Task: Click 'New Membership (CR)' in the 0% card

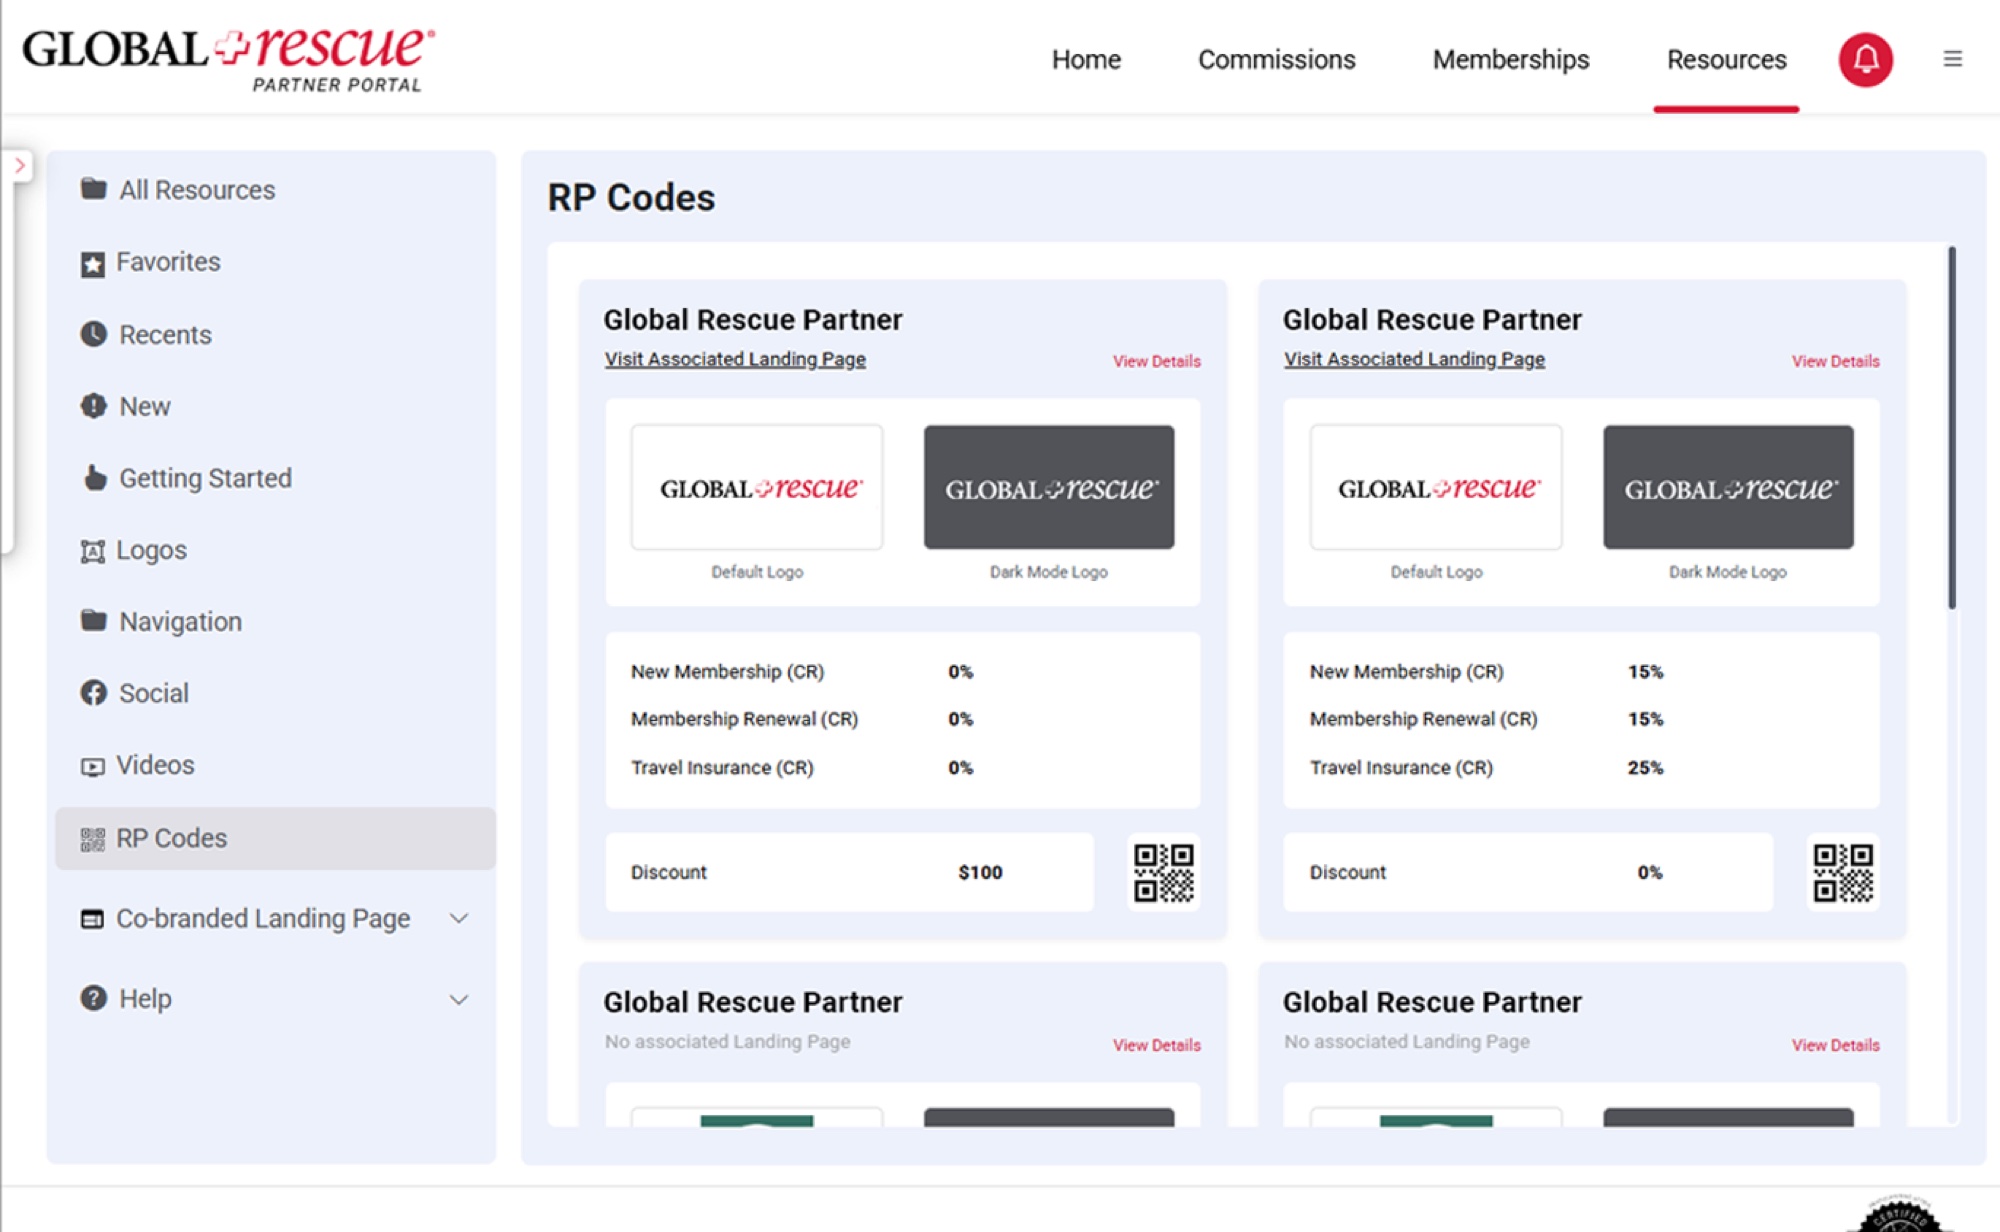Action: [x=727, y=672]
